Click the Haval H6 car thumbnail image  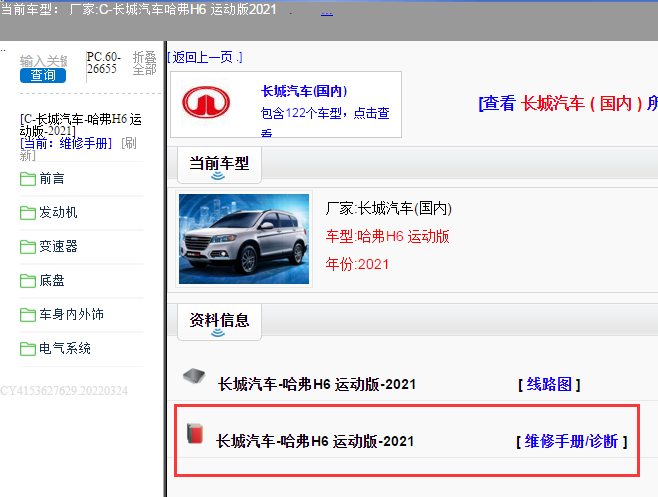pos(244,238)
